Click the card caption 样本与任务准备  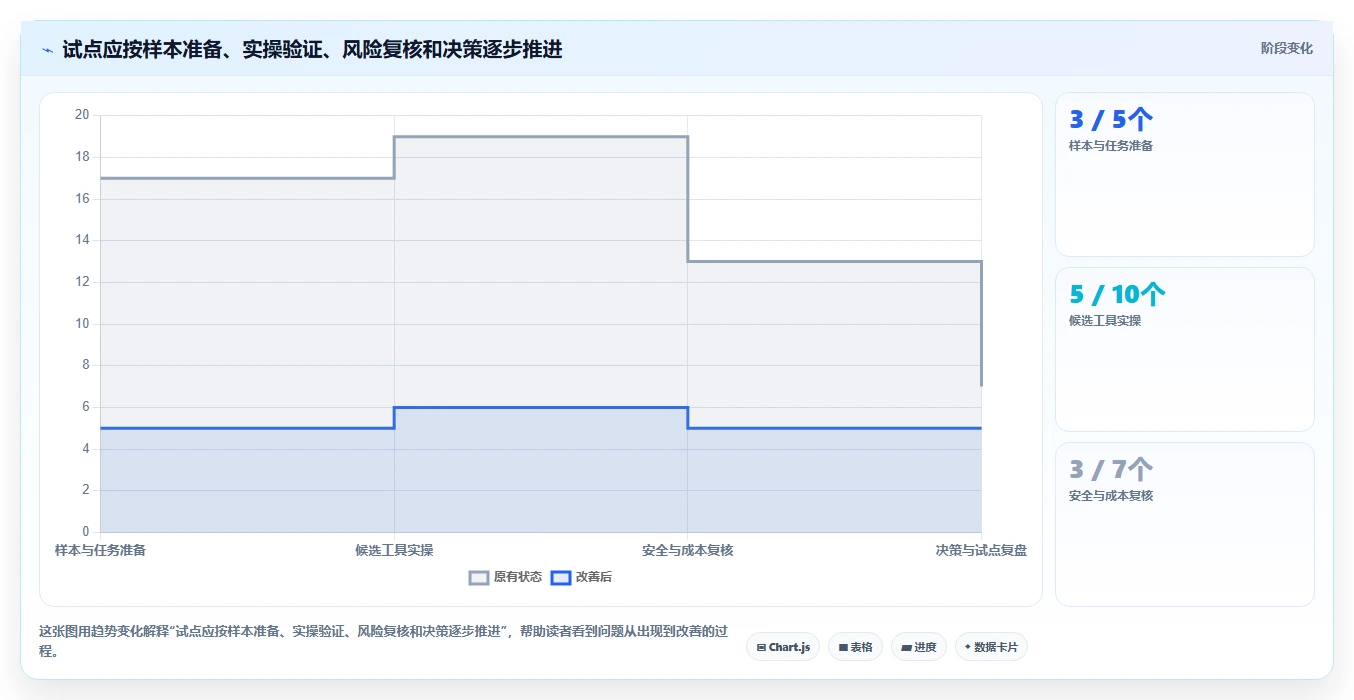[x=1111, y=146]
